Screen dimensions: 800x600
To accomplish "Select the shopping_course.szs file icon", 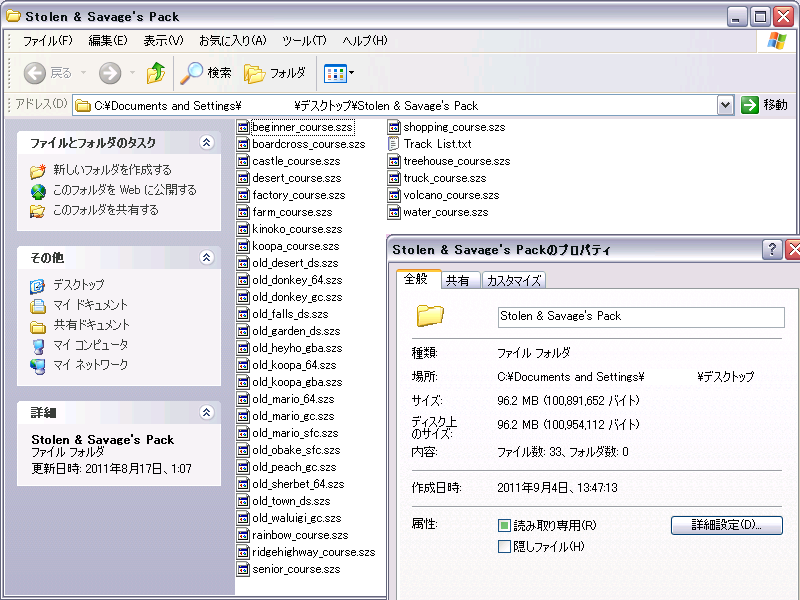I will click(x=393, y=127).
